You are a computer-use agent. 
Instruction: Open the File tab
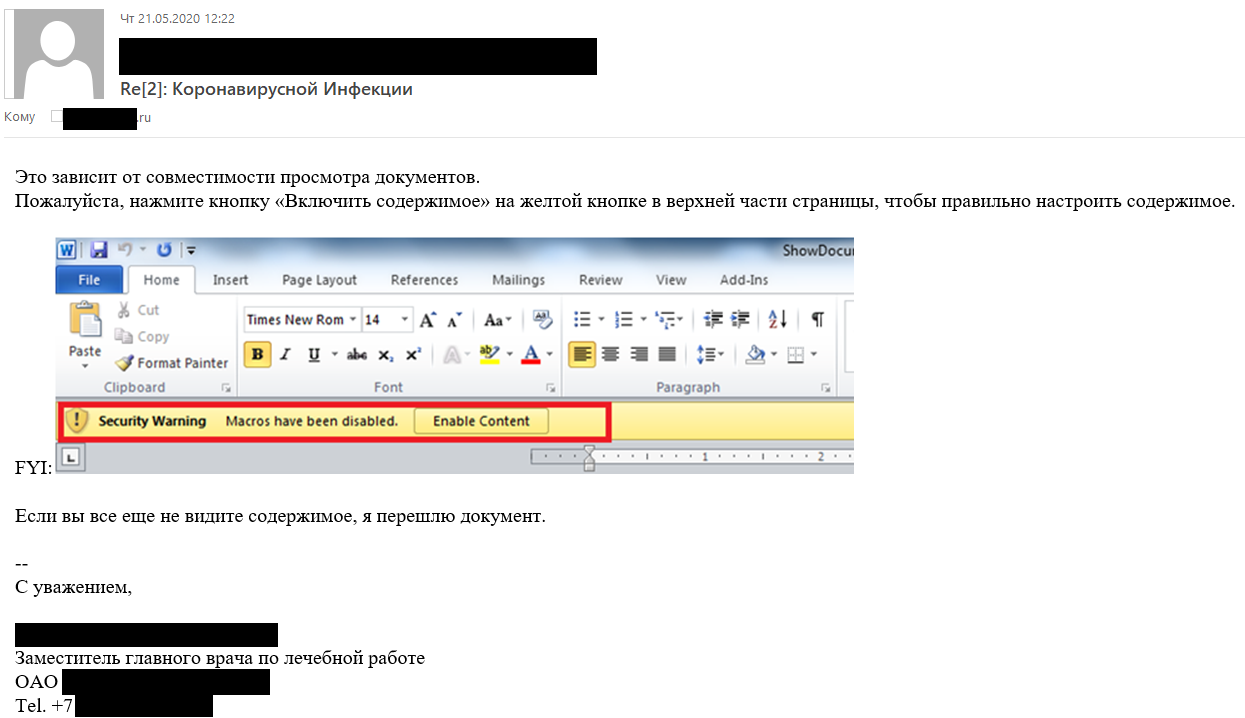pos(89,280)
